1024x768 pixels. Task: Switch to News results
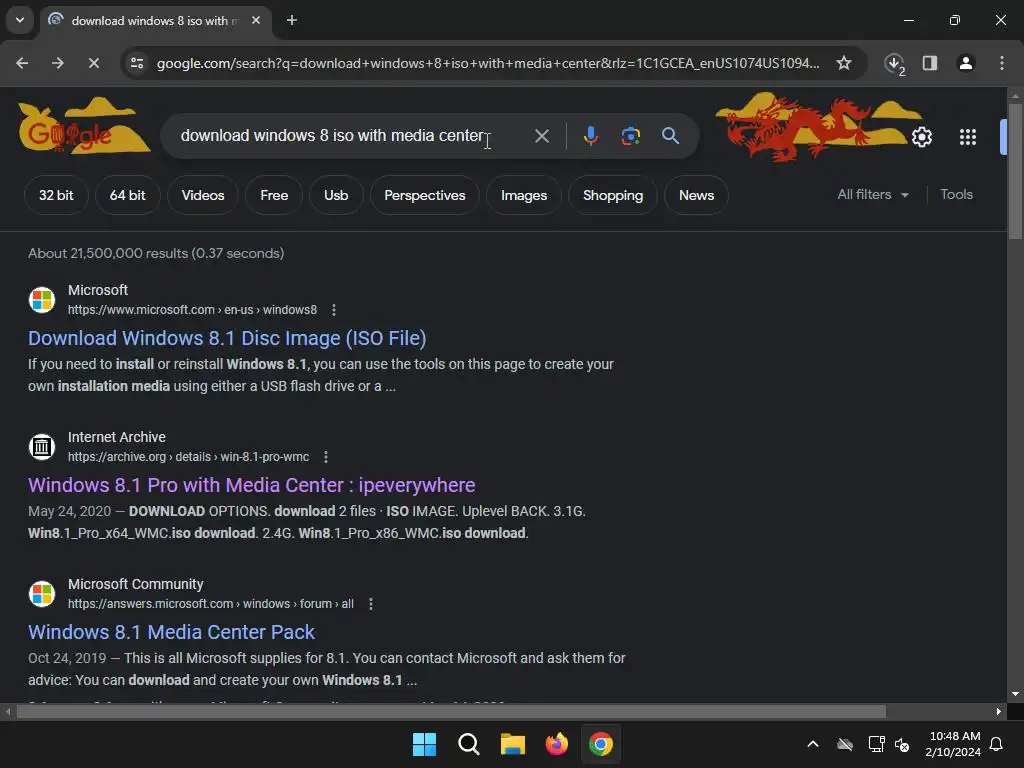pos(696,195)
